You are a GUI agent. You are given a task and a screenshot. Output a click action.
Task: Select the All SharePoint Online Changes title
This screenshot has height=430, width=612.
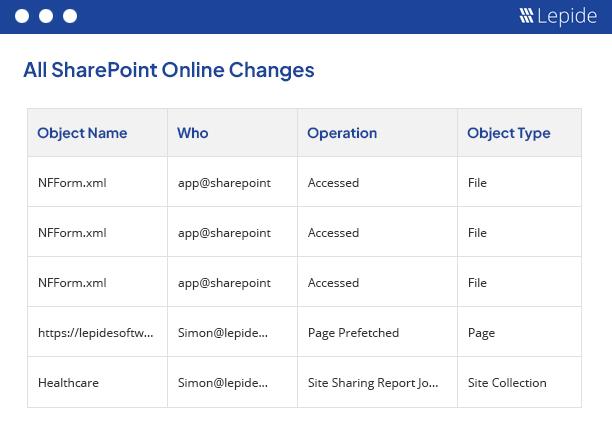169,70
